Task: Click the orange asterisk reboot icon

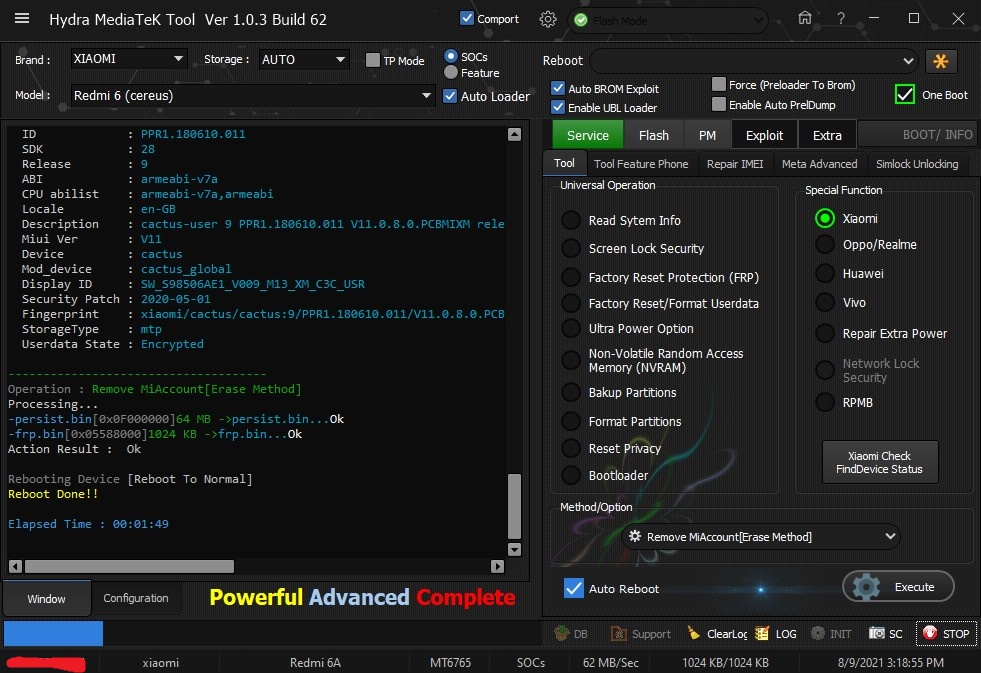Action: click(x=940, y=61)
